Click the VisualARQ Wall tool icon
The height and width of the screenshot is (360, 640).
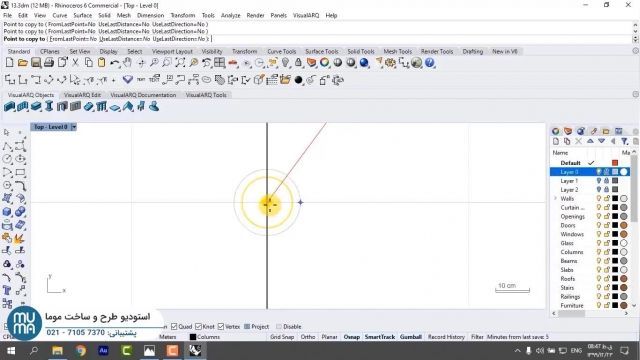pos(9,107)
